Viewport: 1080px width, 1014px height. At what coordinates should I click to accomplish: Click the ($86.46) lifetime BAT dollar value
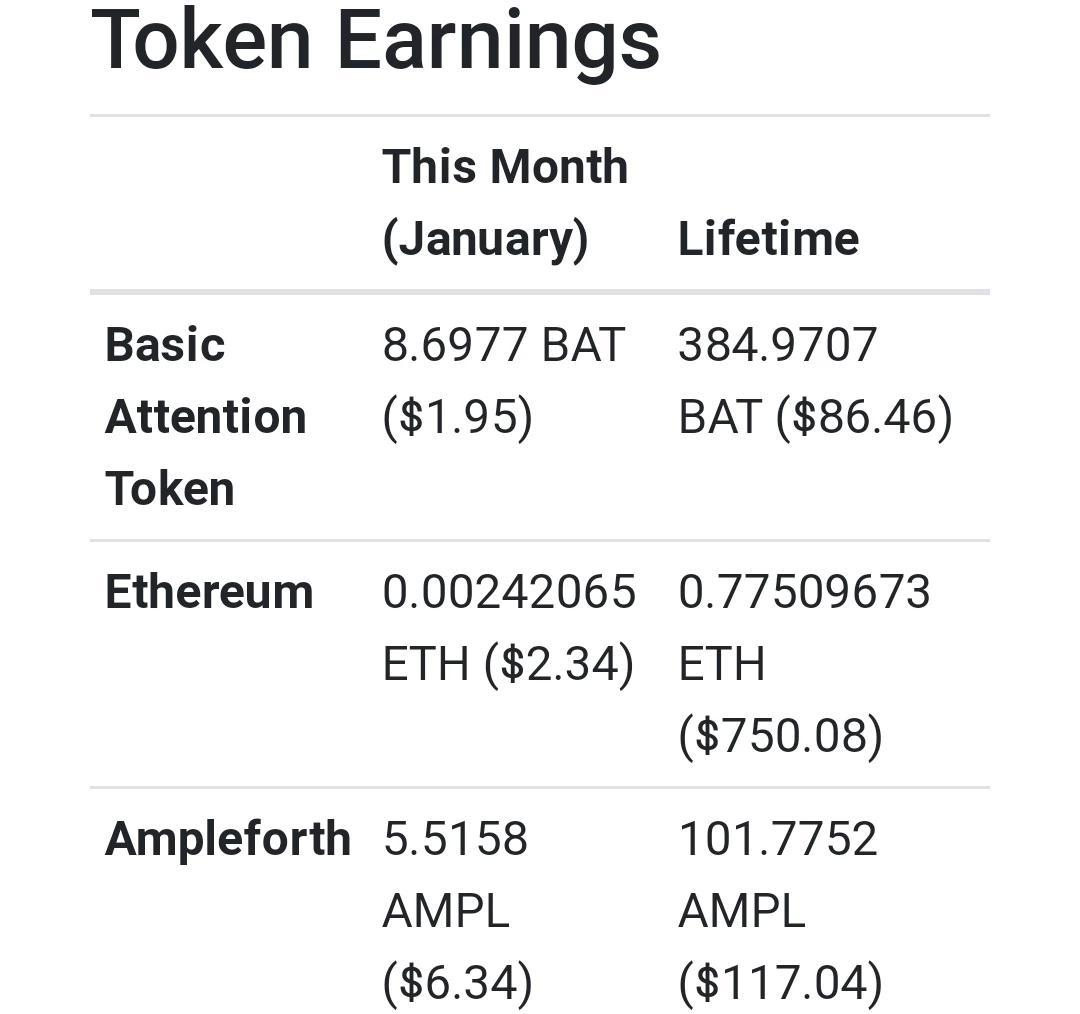click(x=864, y=417)
